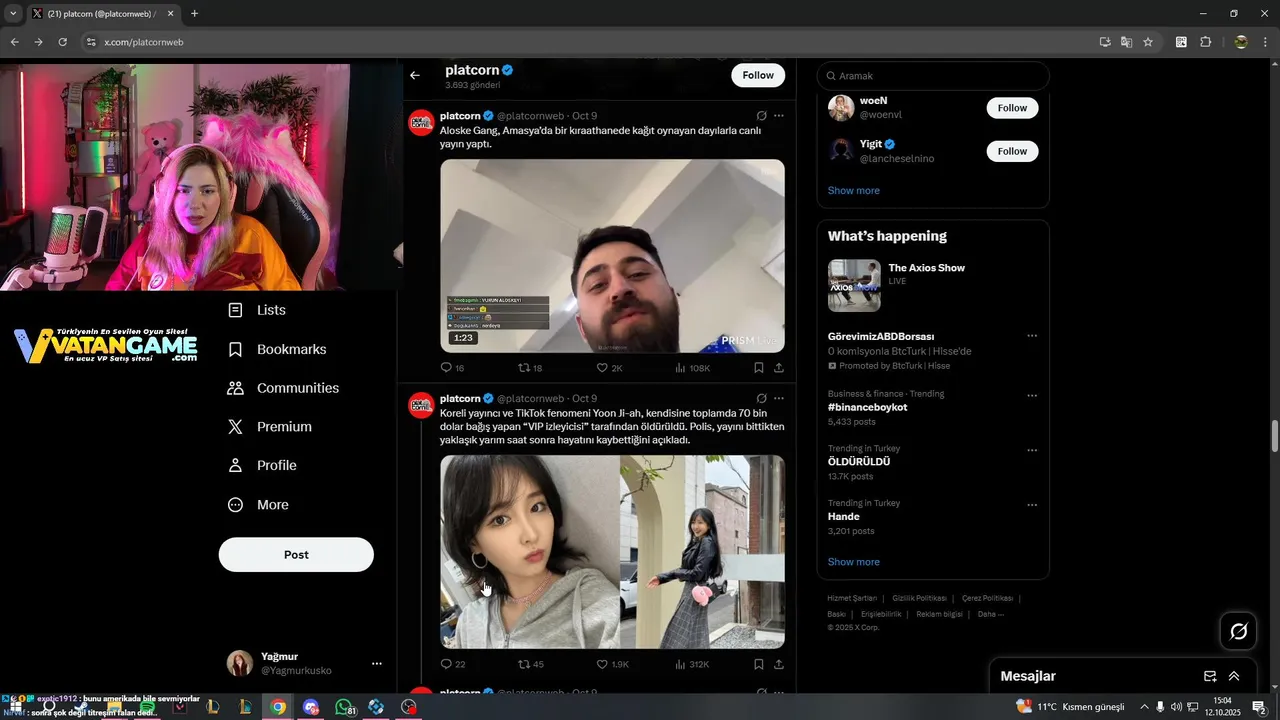
Task: Open the Grok floating button
Action: click(x=1238, y=631)
